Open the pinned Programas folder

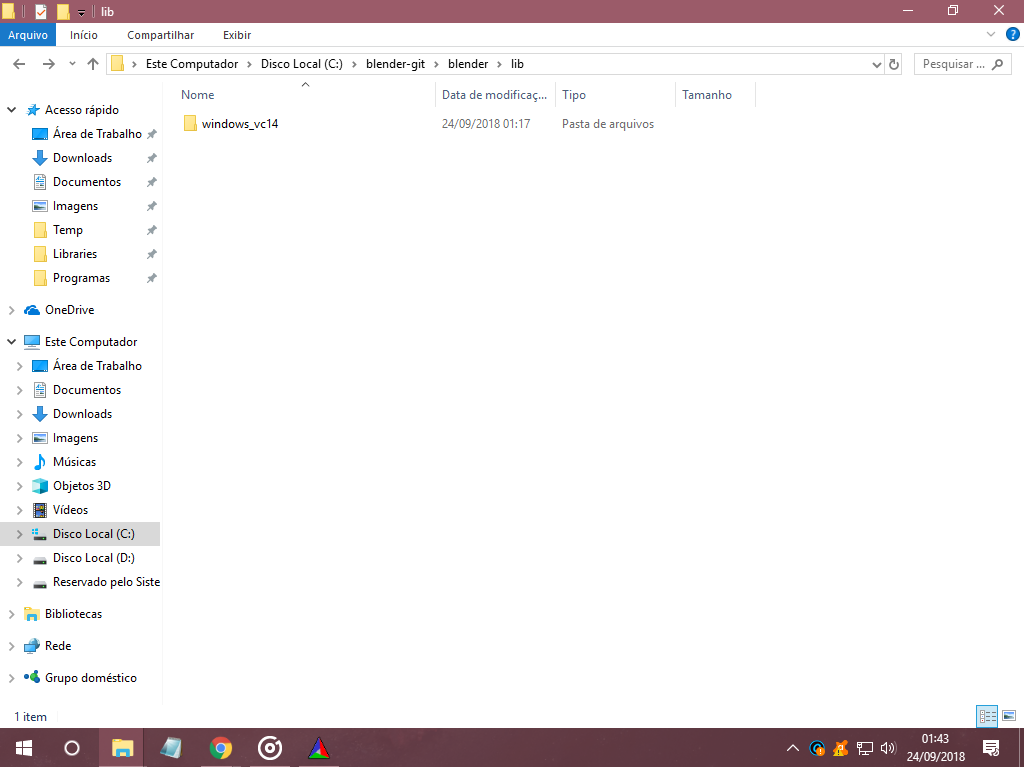tap(81, 278)
